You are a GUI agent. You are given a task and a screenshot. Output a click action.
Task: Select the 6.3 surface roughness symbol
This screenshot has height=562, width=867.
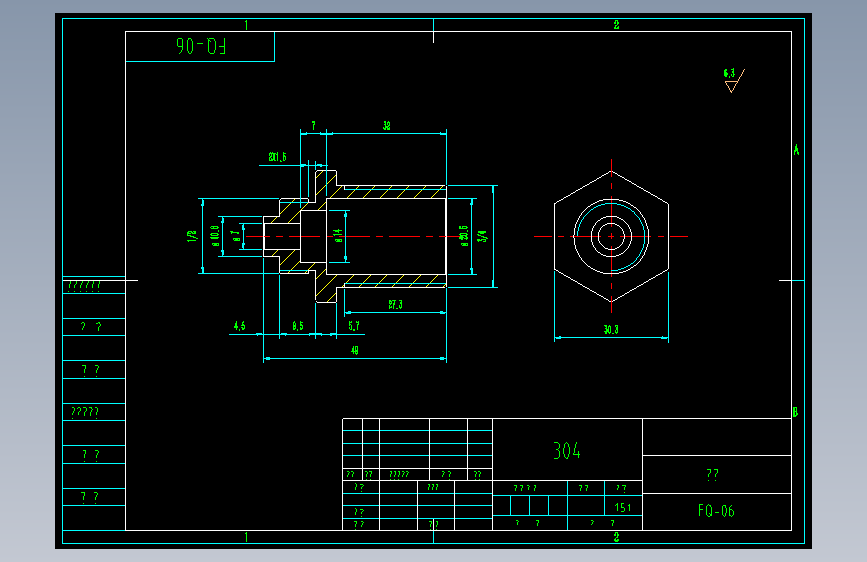coord(734,80)
